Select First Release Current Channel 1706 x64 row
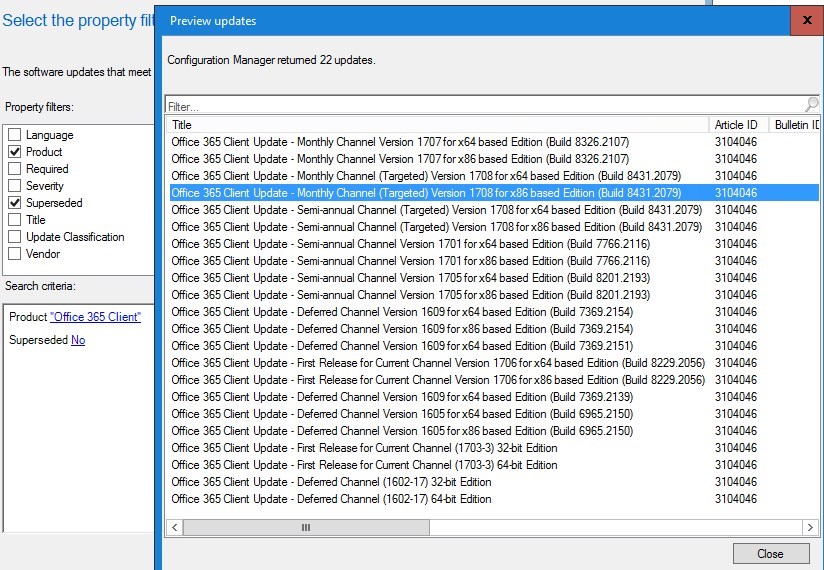Screen dimensions: 824x570 [494, 363]
